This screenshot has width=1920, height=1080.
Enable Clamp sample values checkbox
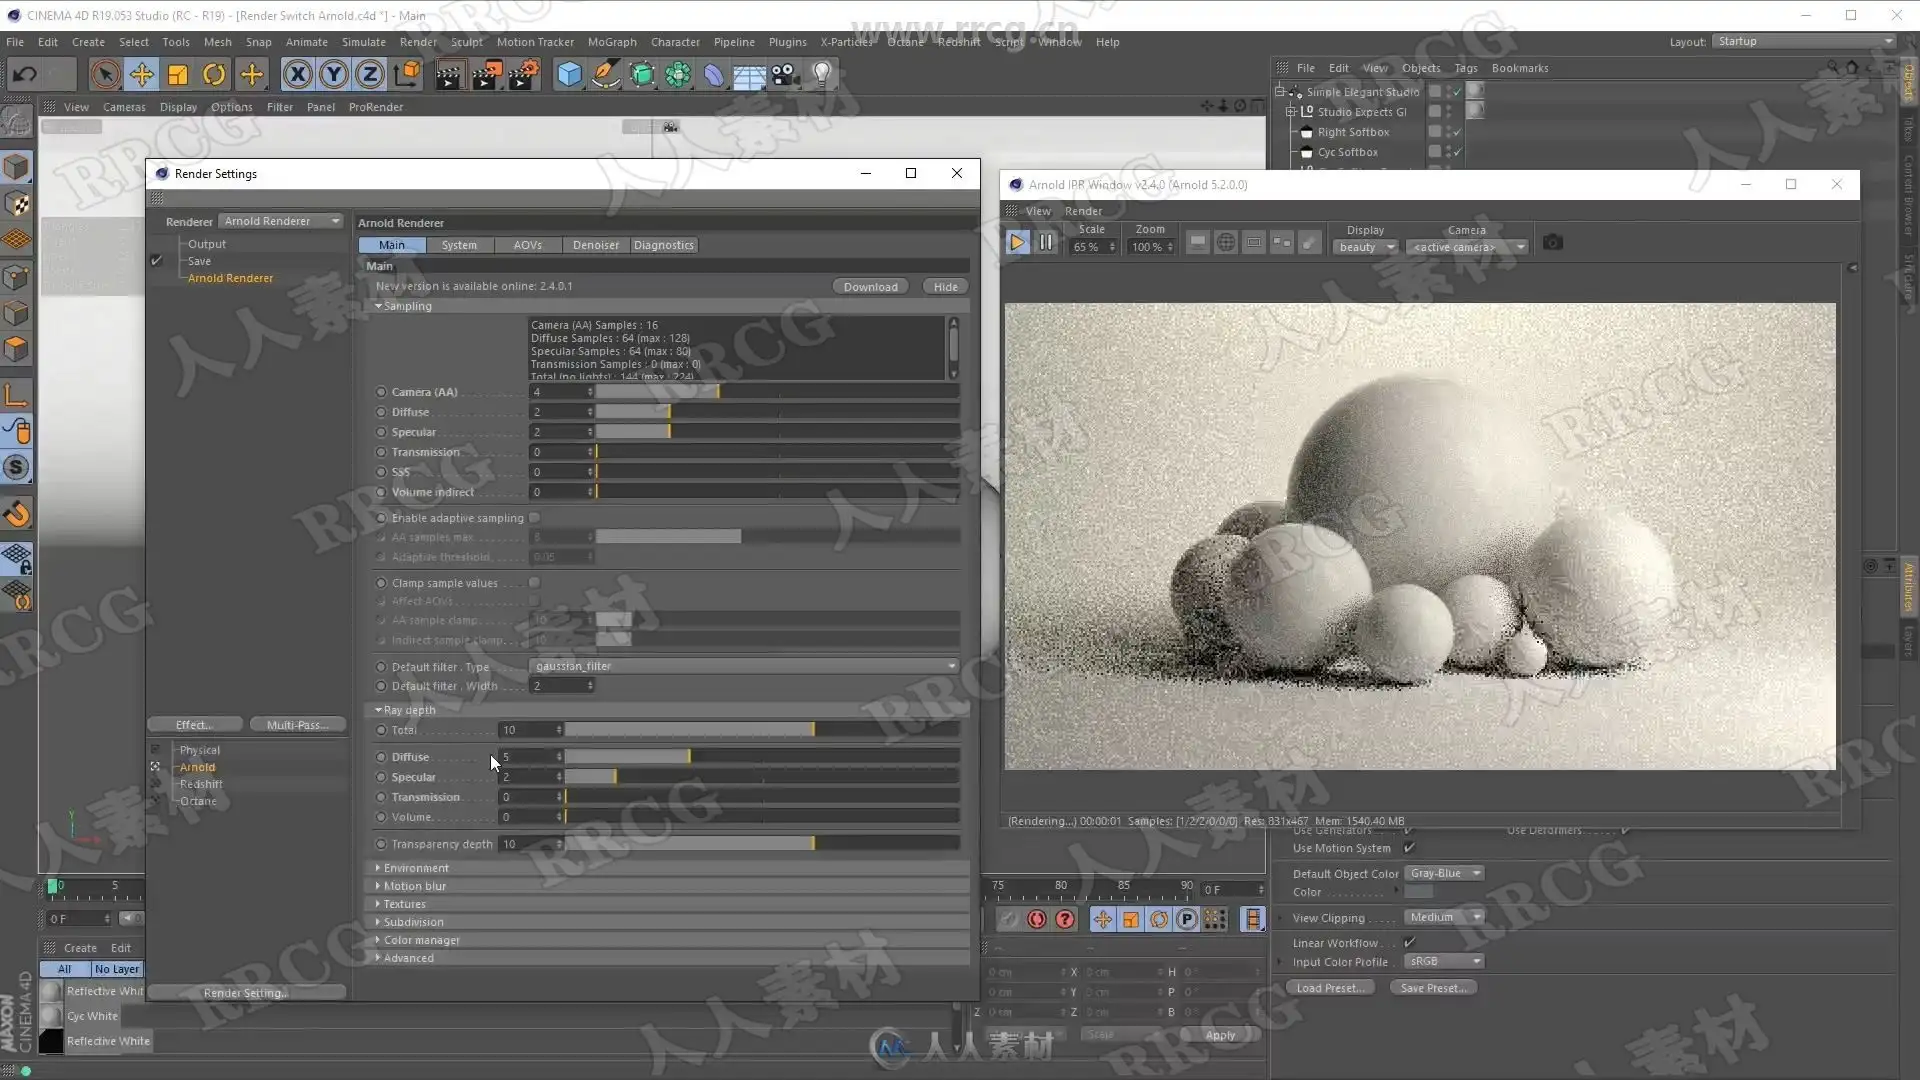(535, 583)
